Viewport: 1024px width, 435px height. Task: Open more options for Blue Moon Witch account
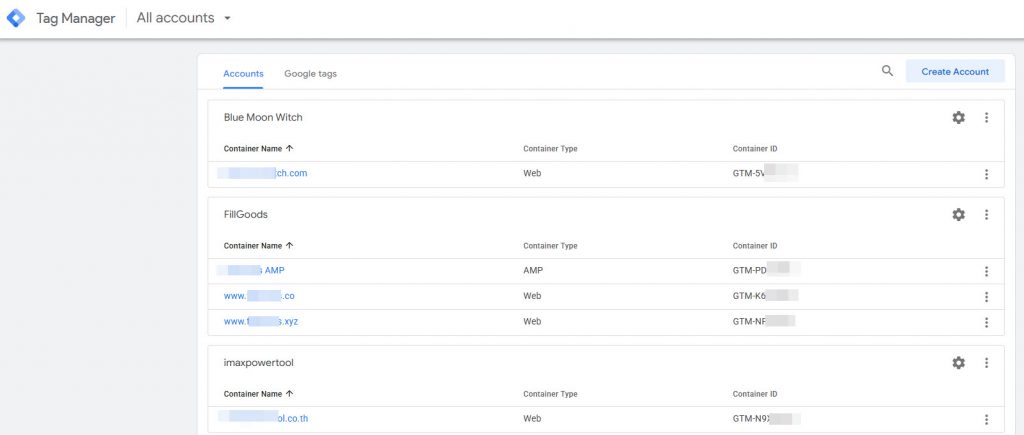pyautogui.click(x=986, y=118)
